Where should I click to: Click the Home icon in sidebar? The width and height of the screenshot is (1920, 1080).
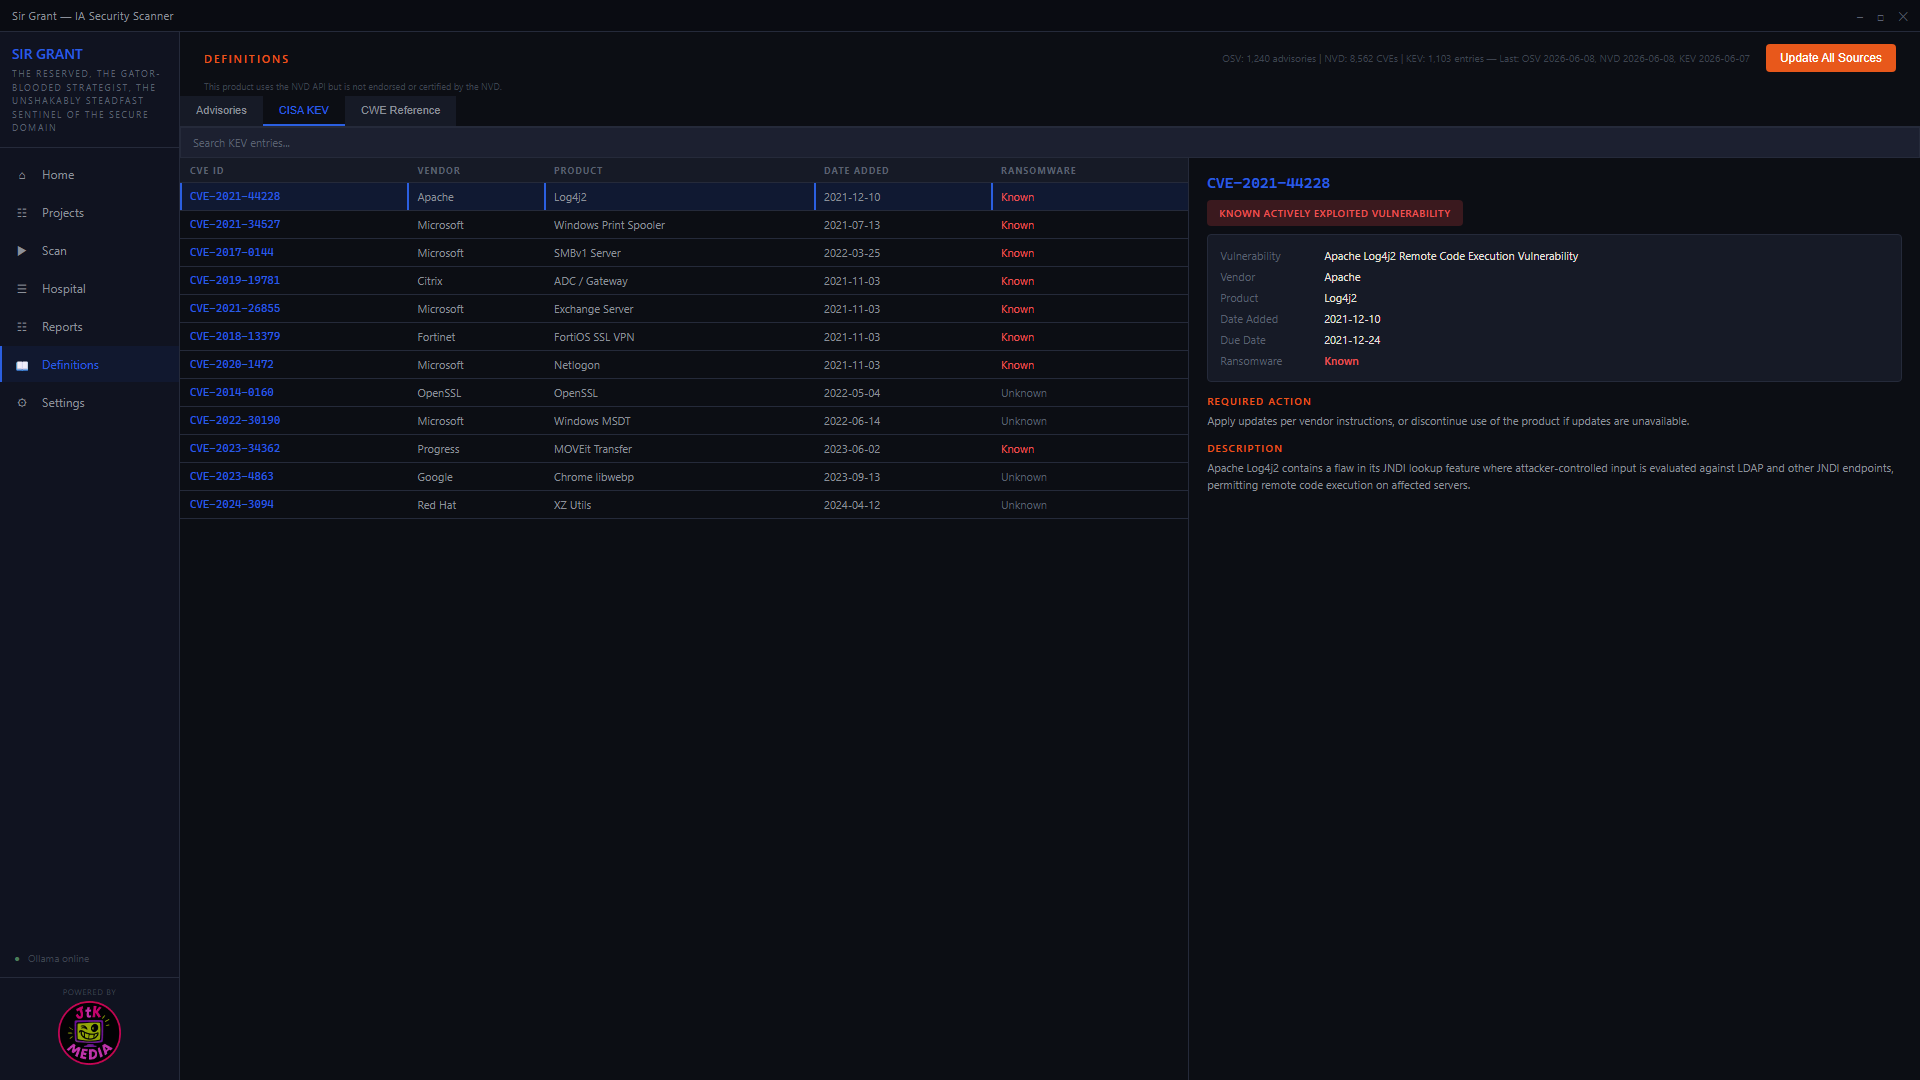22,175
